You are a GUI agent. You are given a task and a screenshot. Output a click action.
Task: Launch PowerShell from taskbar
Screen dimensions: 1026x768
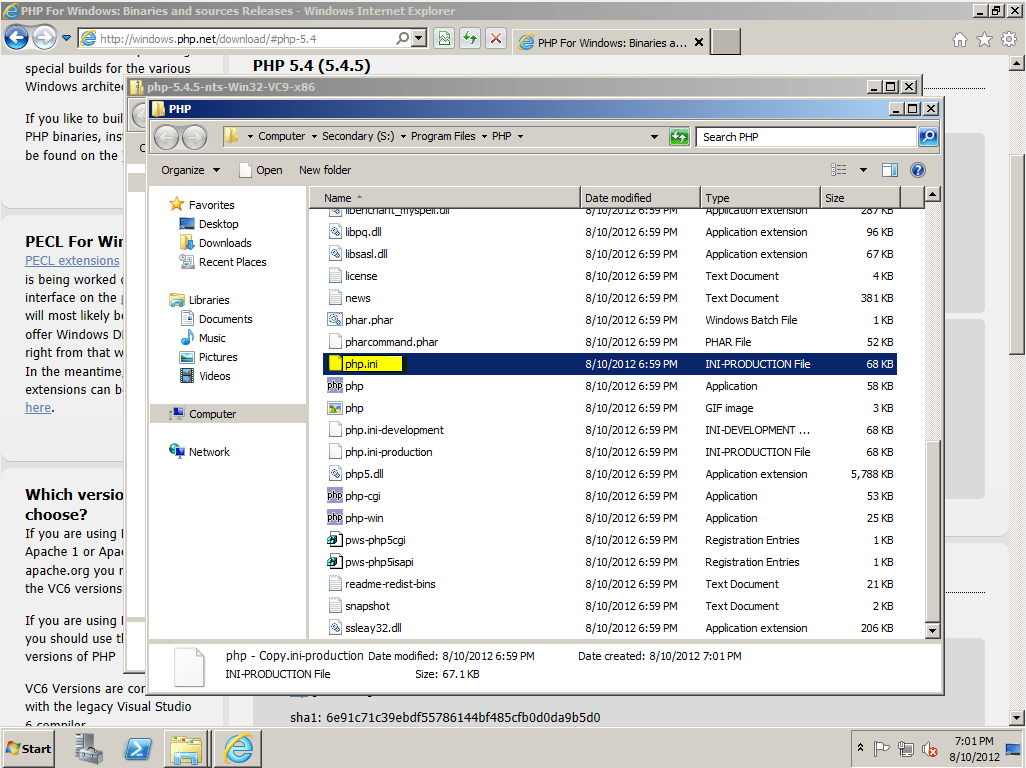click(138, 749)
